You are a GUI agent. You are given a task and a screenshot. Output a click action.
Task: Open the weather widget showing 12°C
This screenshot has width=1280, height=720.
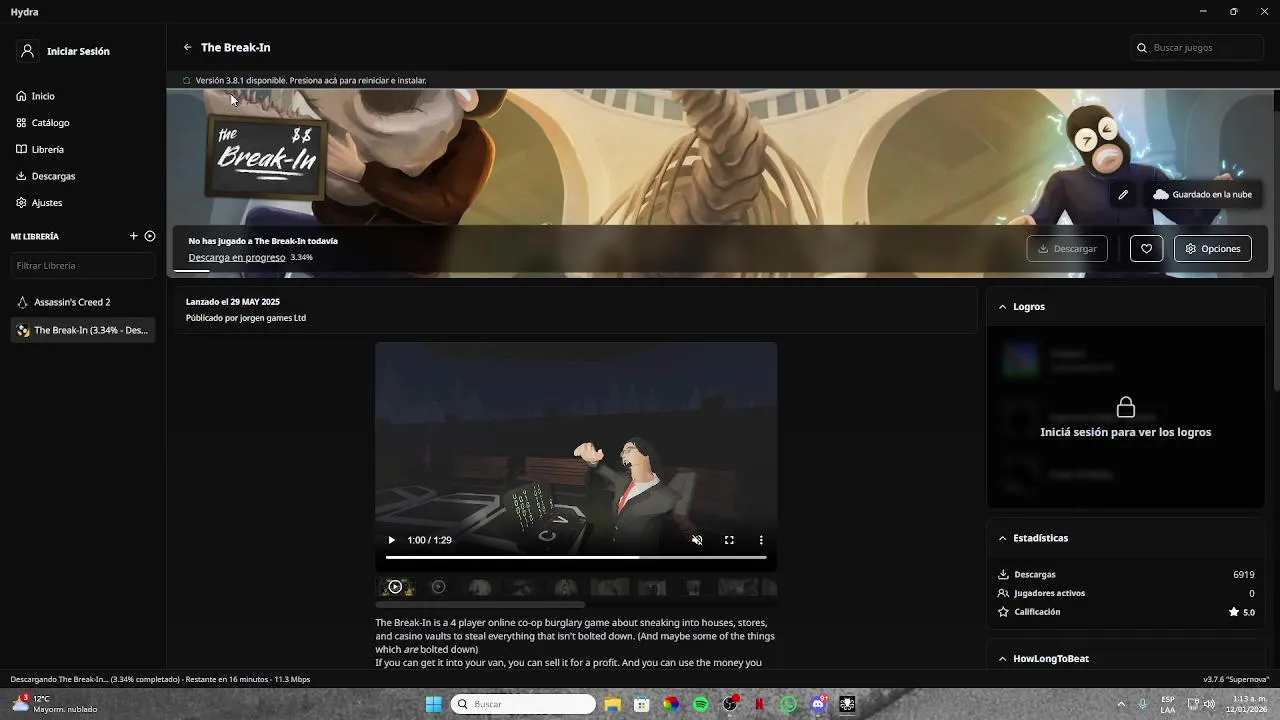[x=55, y=704]
